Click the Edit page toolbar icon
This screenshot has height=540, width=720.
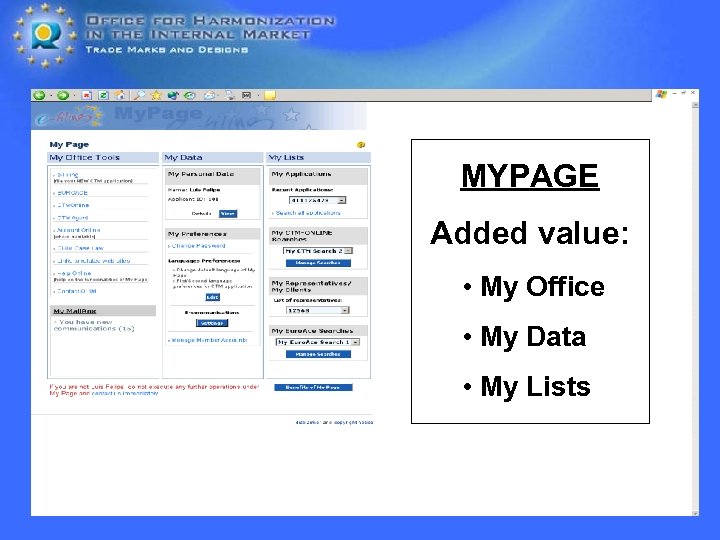point(247,95)
